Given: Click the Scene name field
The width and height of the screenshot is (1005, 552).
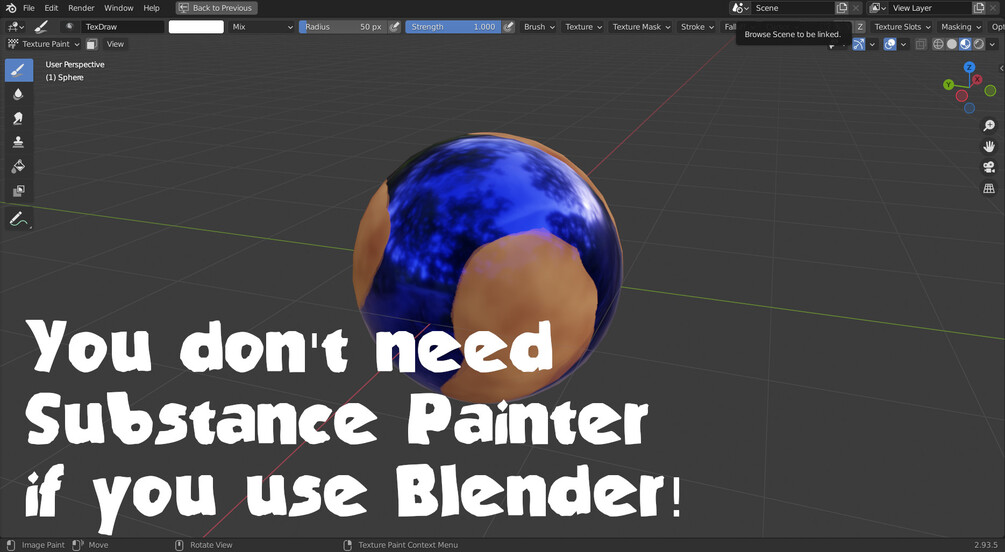Looking at the screenshot, I should point(793,8).
